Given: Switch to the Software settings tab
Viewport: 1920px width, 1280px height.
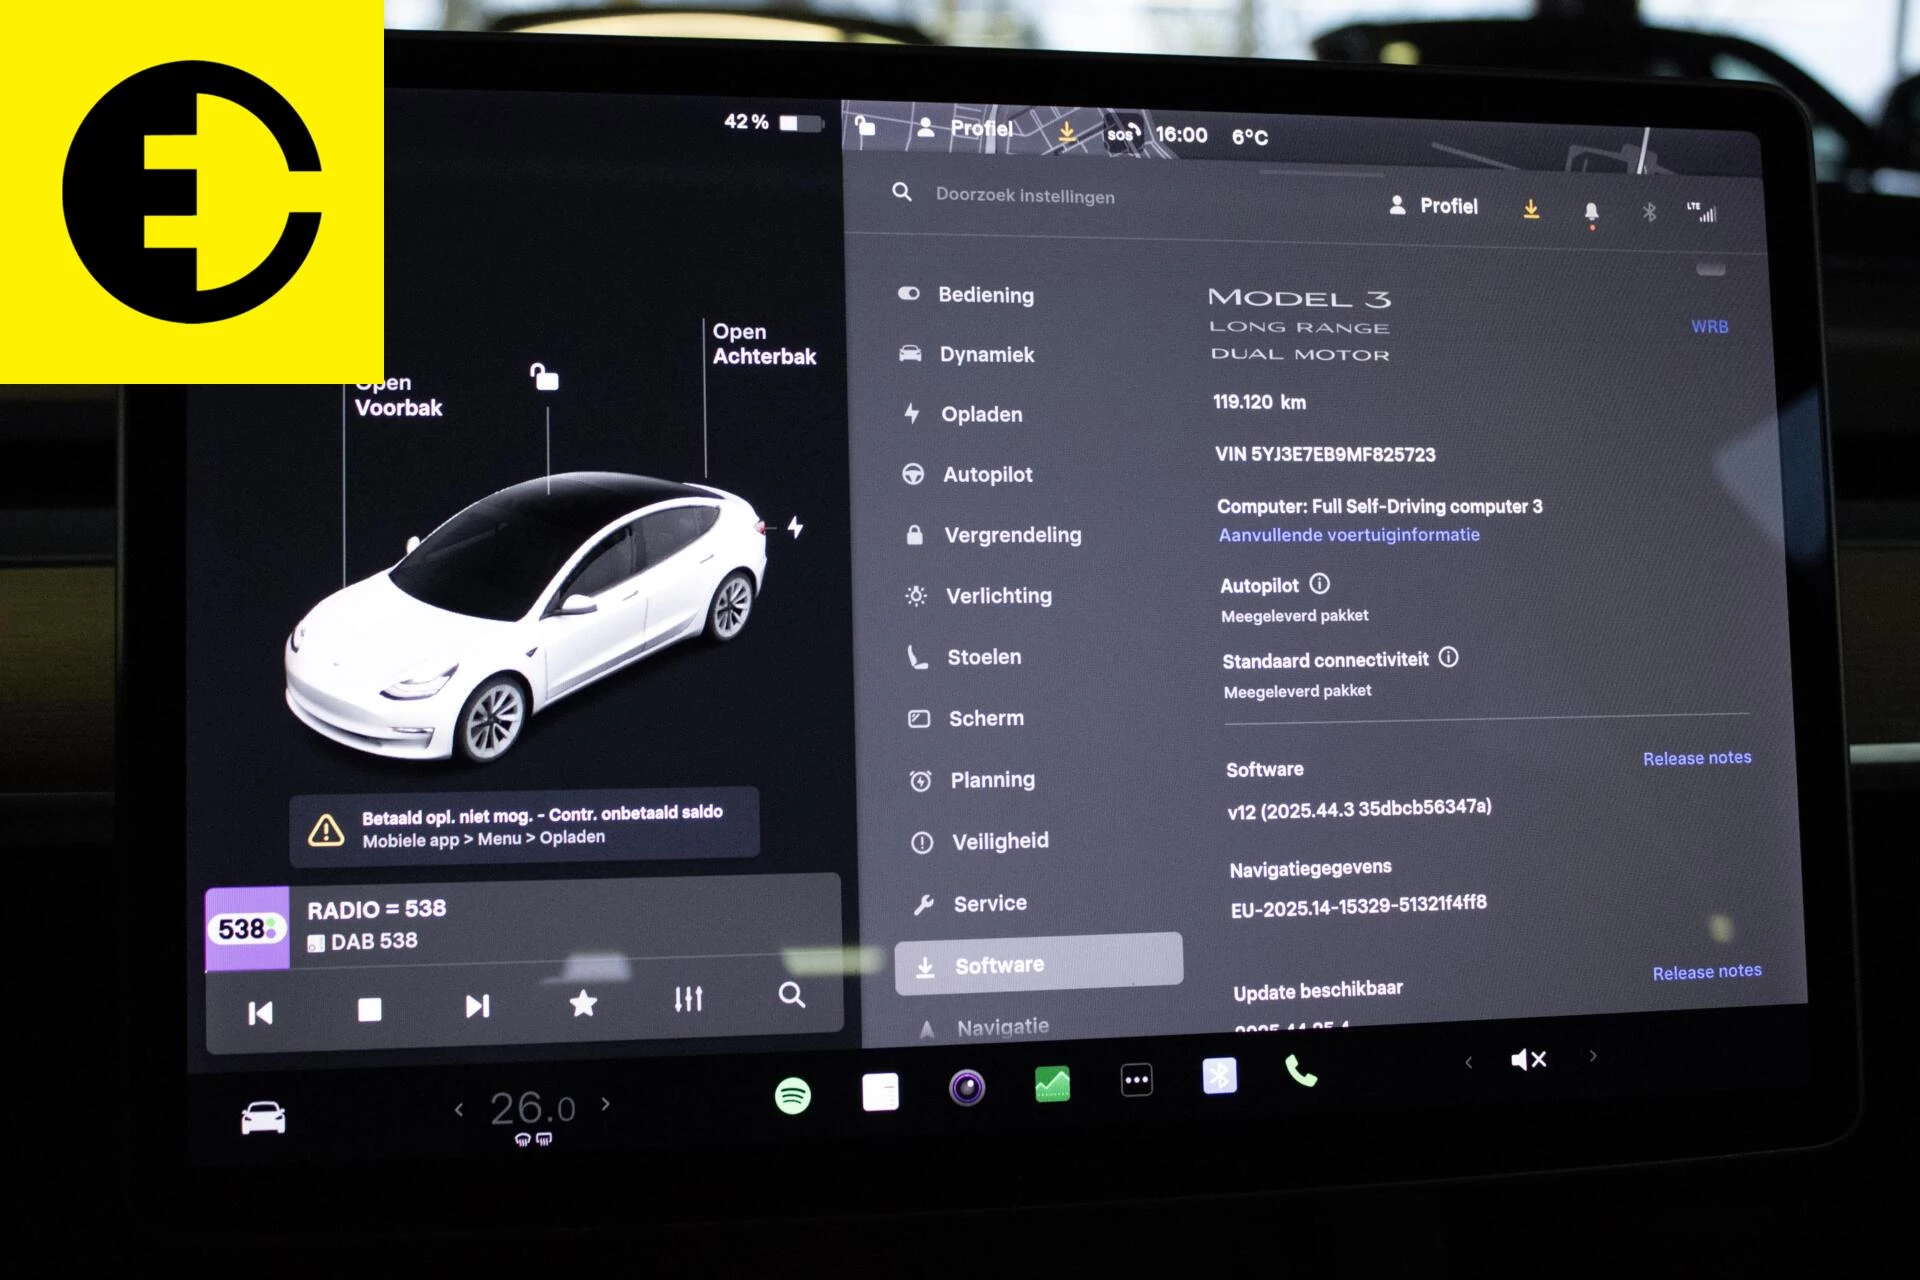Looking at the screenshot, I should pos(1000,964).
